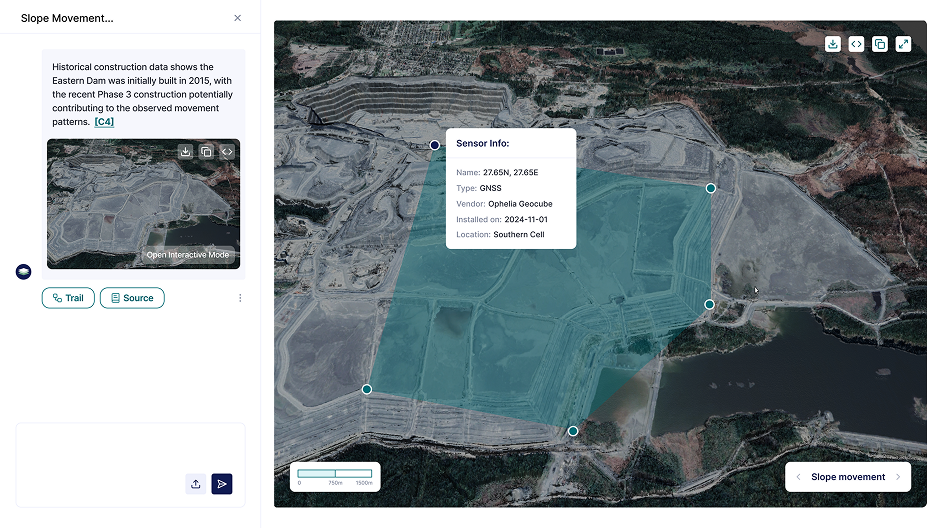Copy the thumbnail map image
This screenshot has height=528, width=940.
[206, 152]
